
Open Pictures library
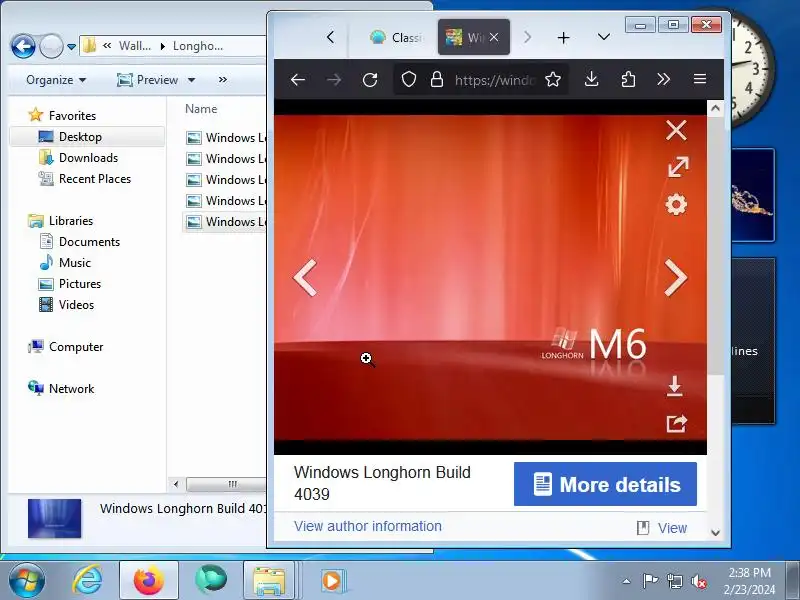[80, 284]
